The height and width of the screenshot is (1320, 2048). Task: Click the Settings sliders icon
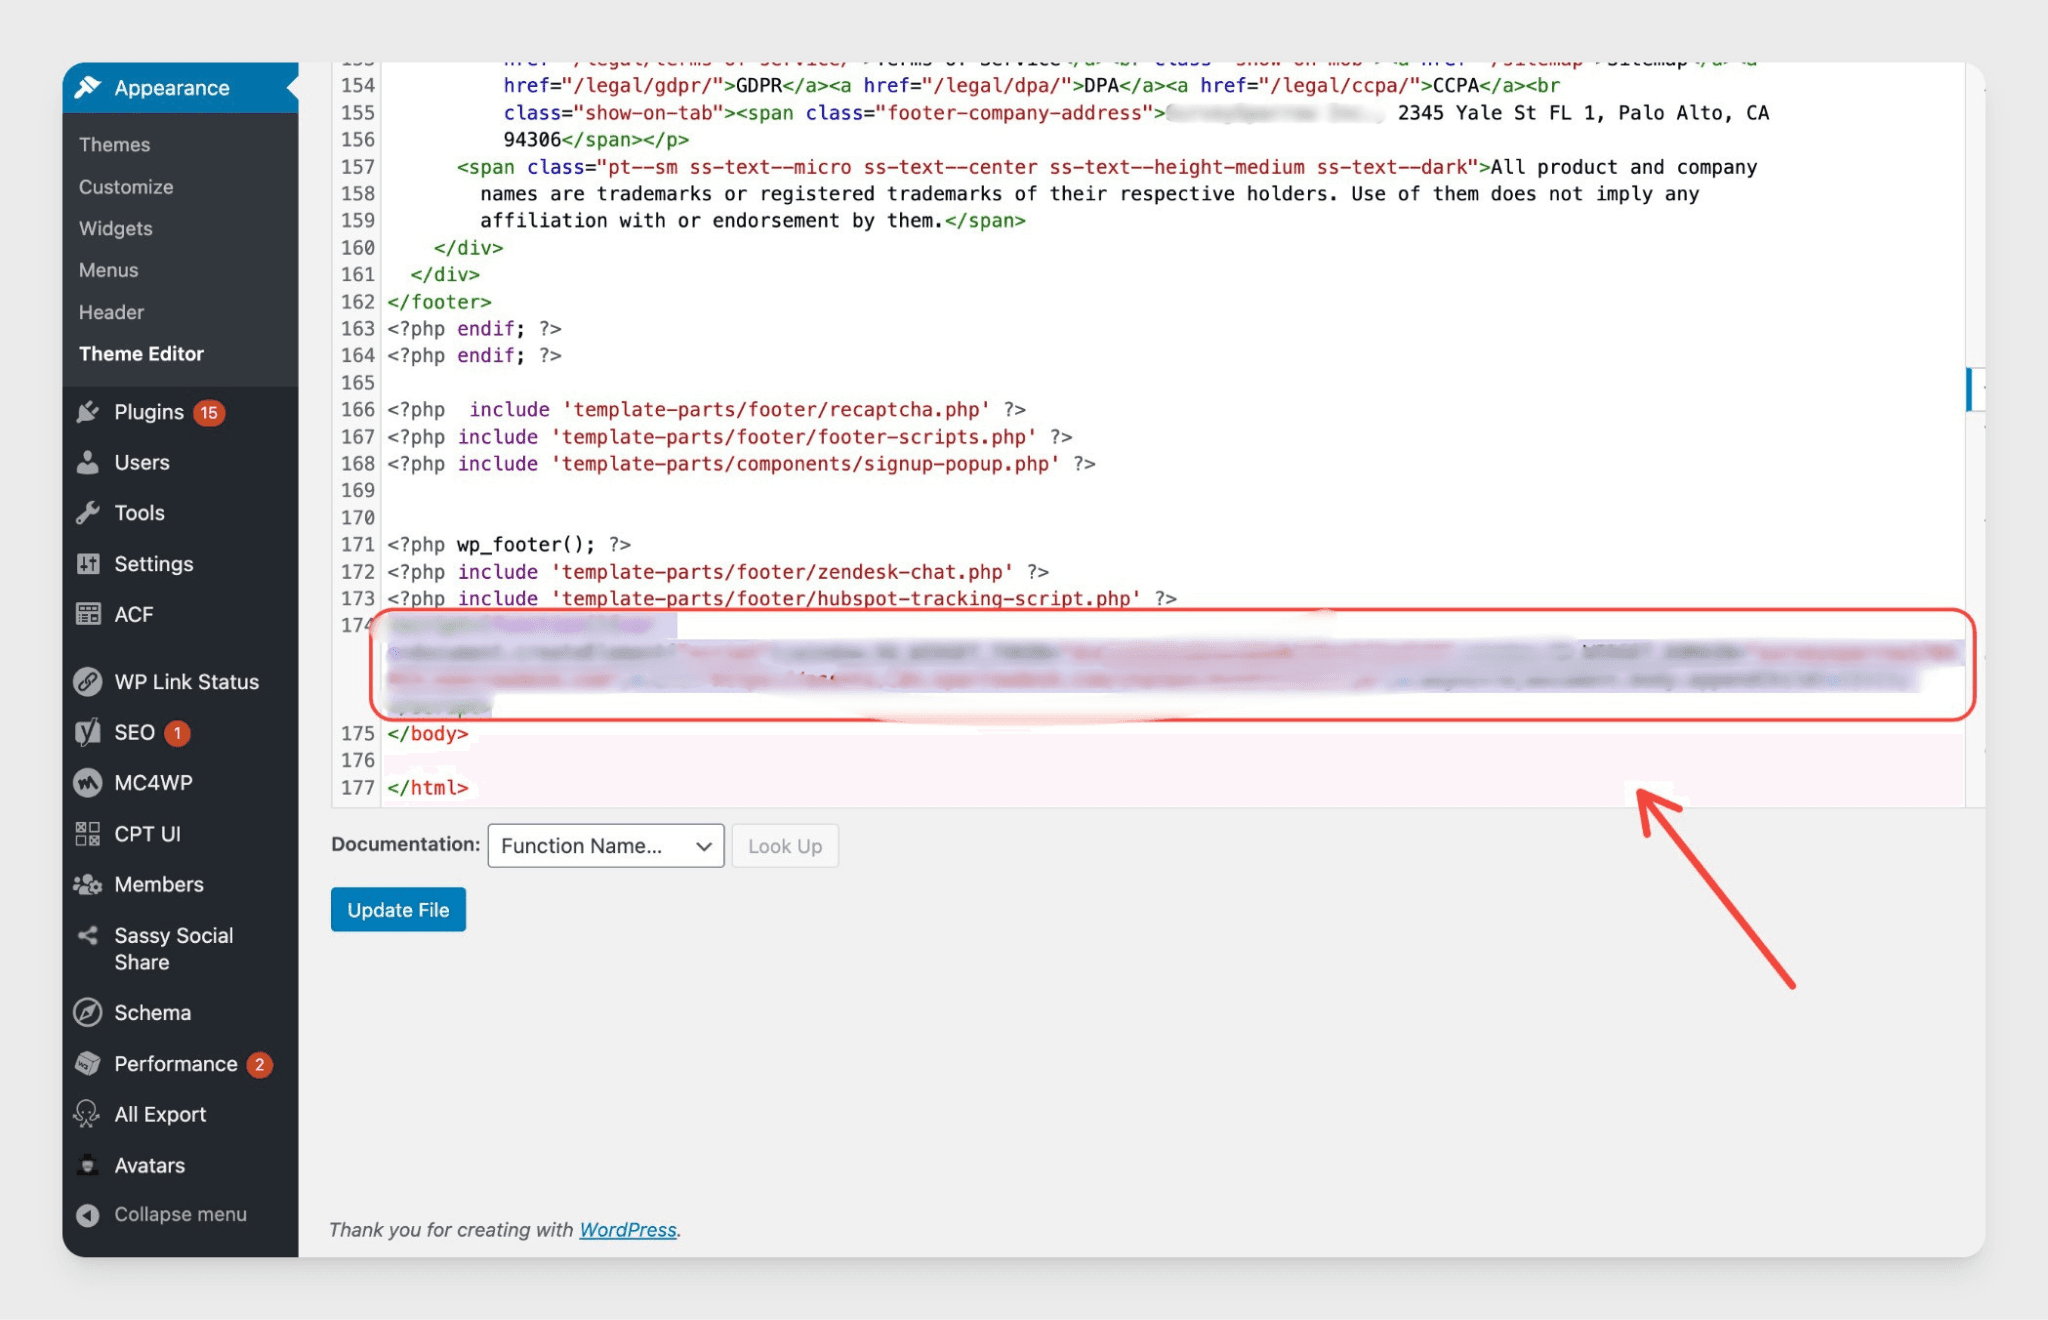[x=88, y=564]
